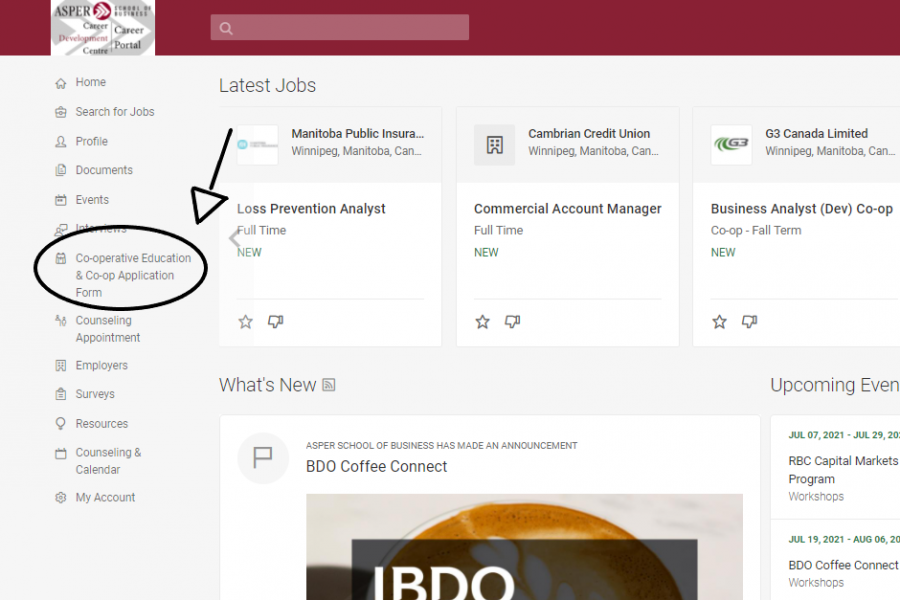Screen dimensions: 900x600
Task: Thumbs down the Loss Prevention Analyst job
Action: coord(276,322)
